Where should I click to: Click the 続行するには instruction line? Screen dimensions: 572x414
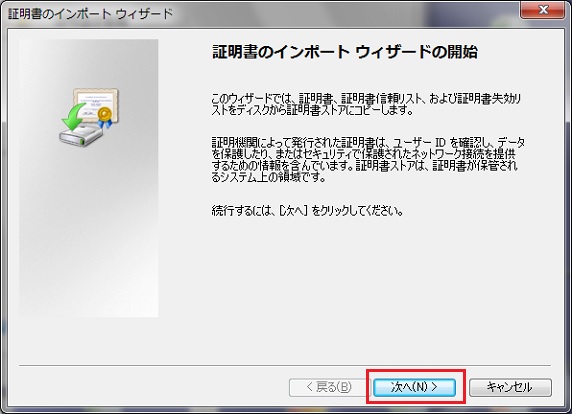tap(307, 211)
